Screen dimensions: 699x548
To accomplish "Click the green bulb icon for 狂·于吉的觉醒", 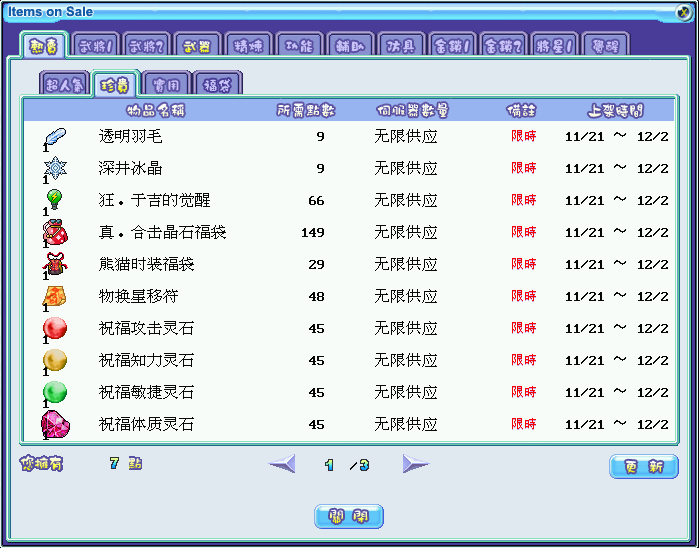I will (x=54, y=201).
